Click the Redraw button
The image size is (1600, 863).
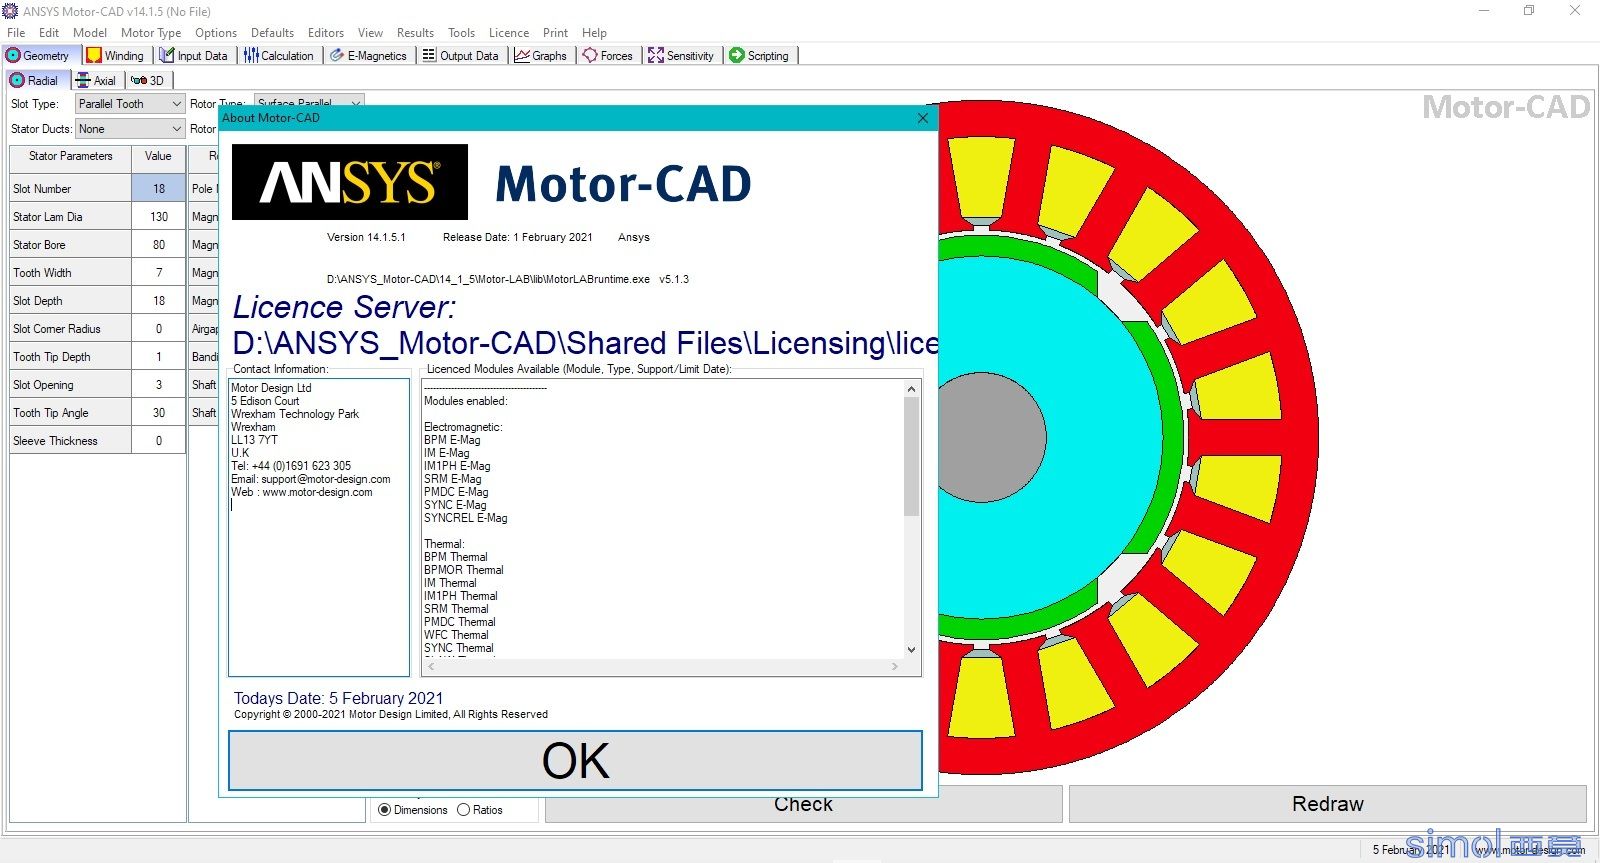tap(1327, 804)
